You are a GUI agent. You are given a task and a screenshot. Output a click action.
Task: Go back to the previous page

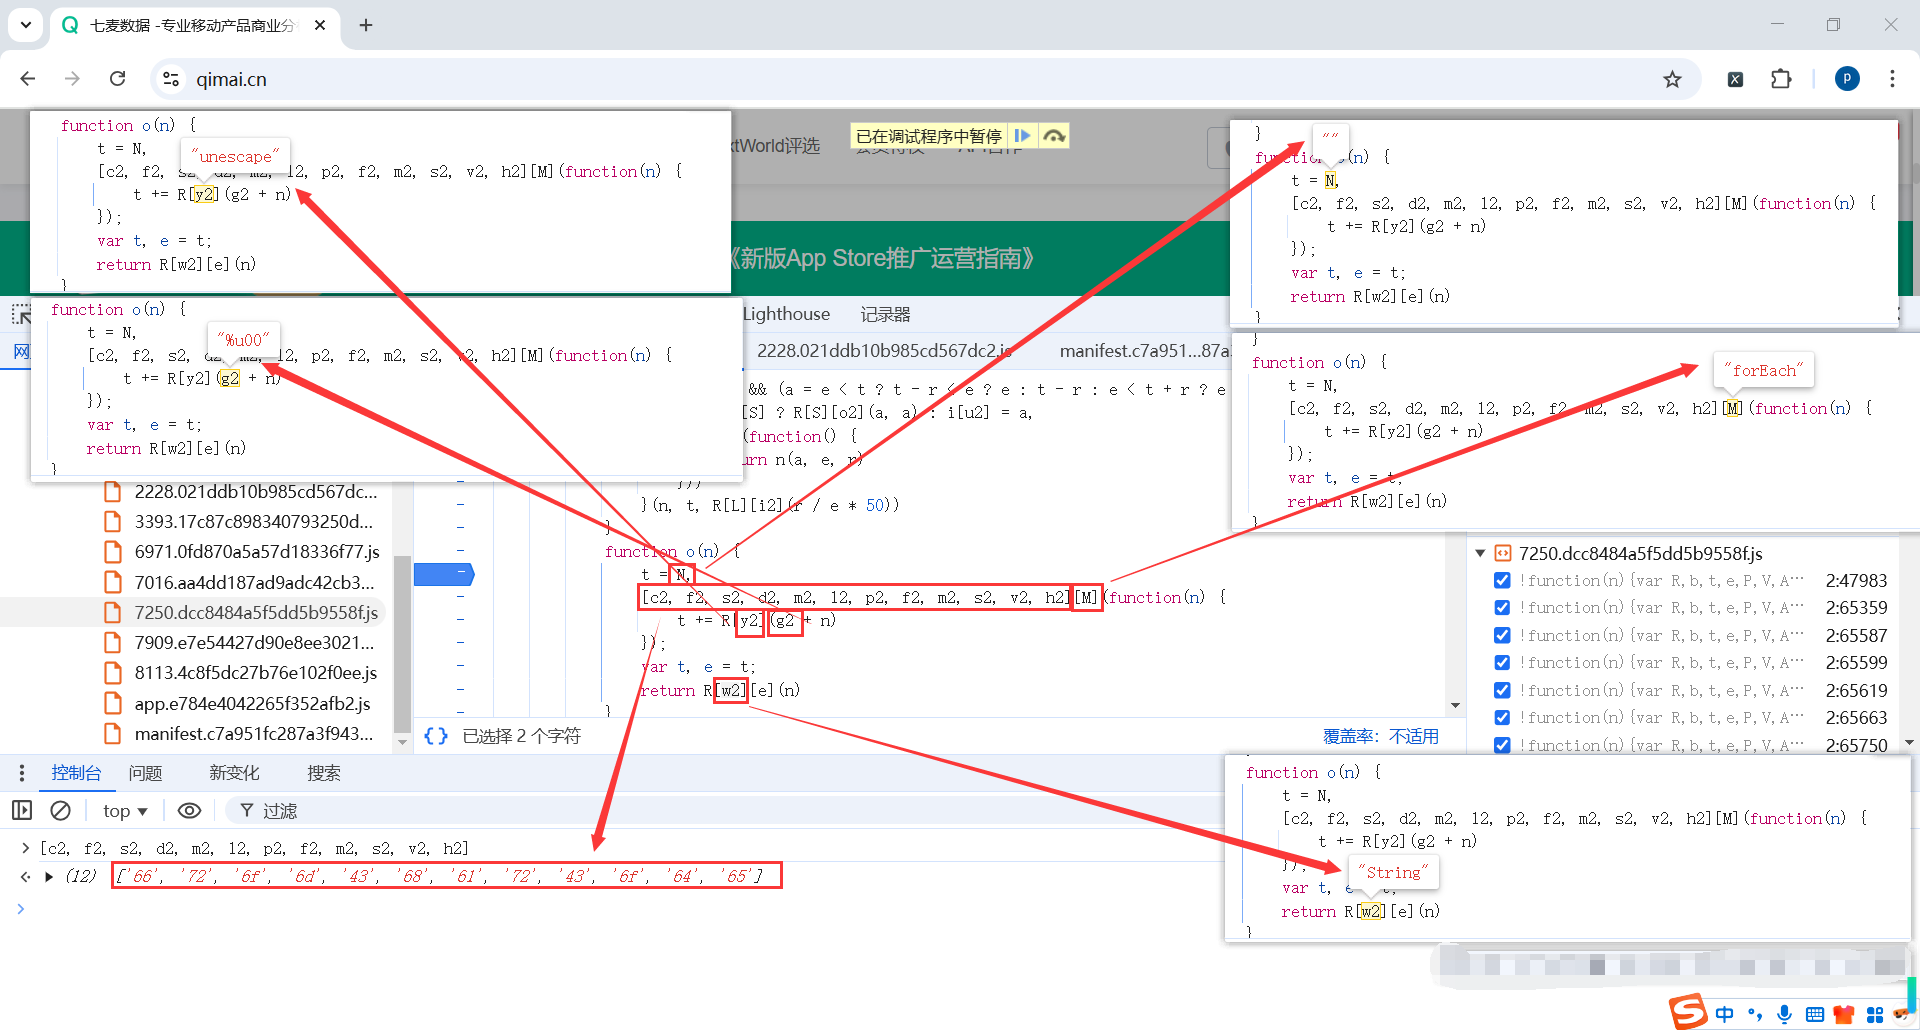[x=28, y=79]
